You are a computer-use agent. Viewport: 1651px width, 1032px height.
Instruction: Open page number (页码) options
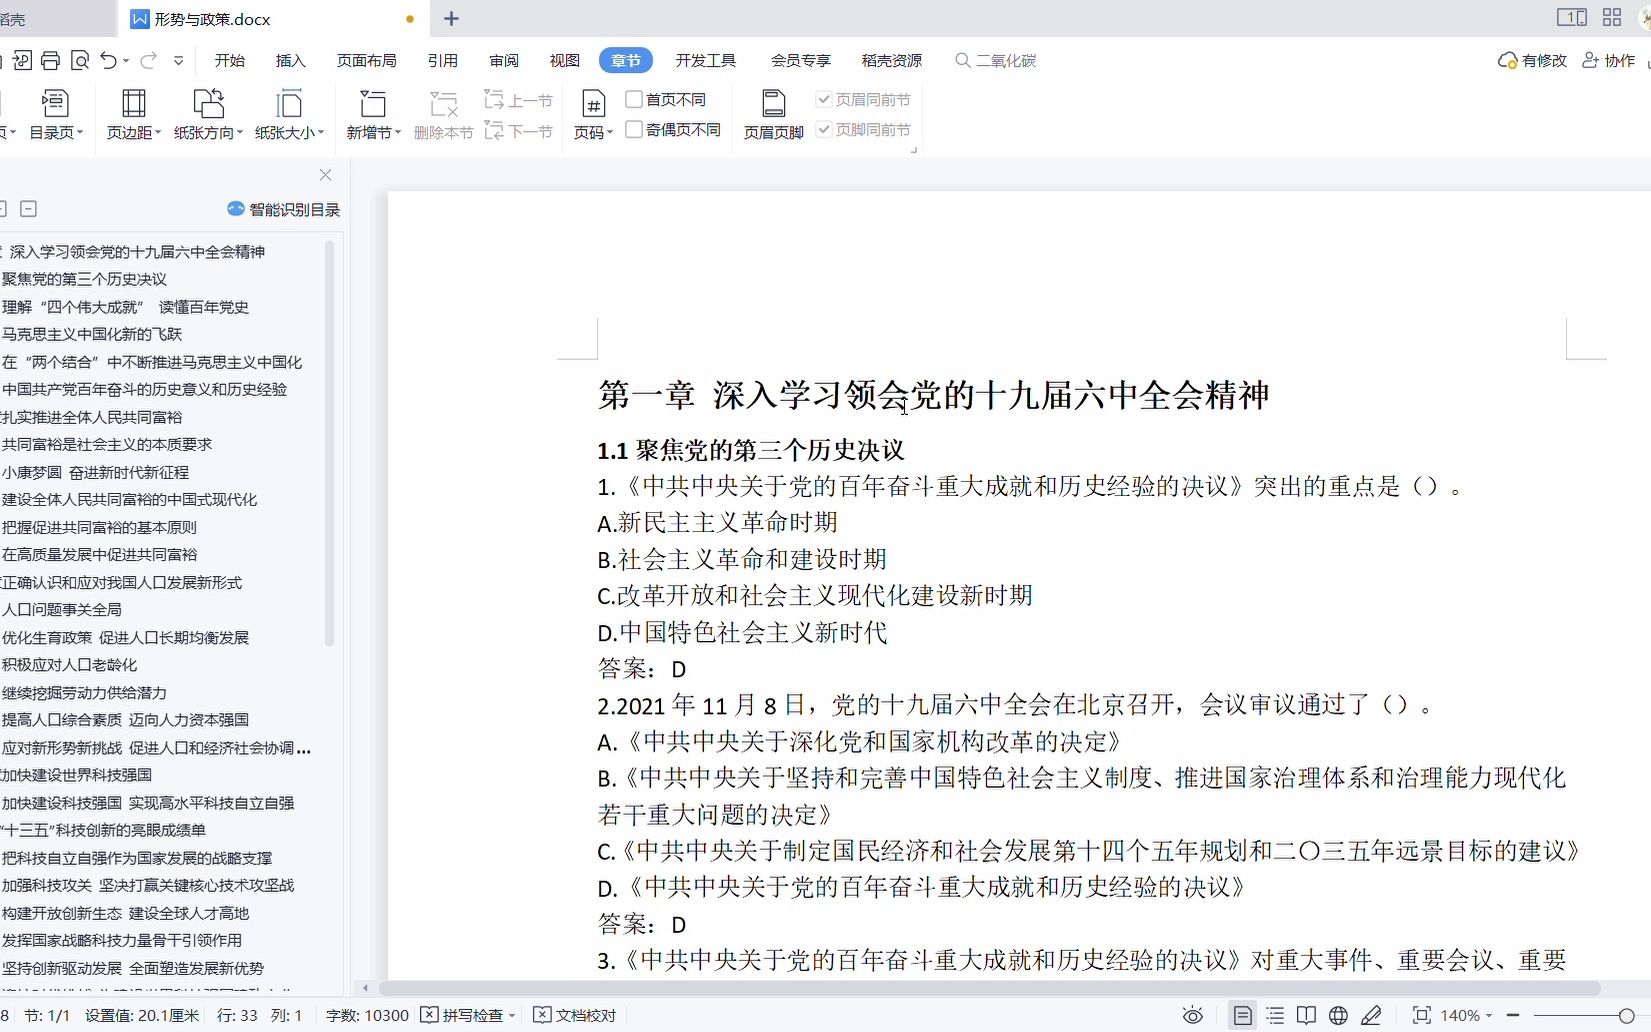coord(593,114)
